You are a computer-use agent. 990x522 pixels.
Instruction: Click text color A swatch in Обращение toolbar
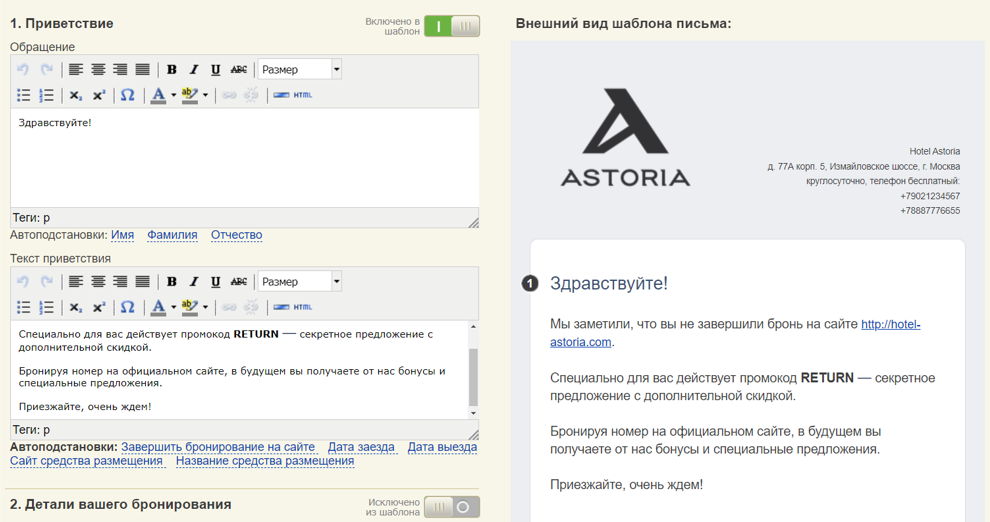pos(158,95)
